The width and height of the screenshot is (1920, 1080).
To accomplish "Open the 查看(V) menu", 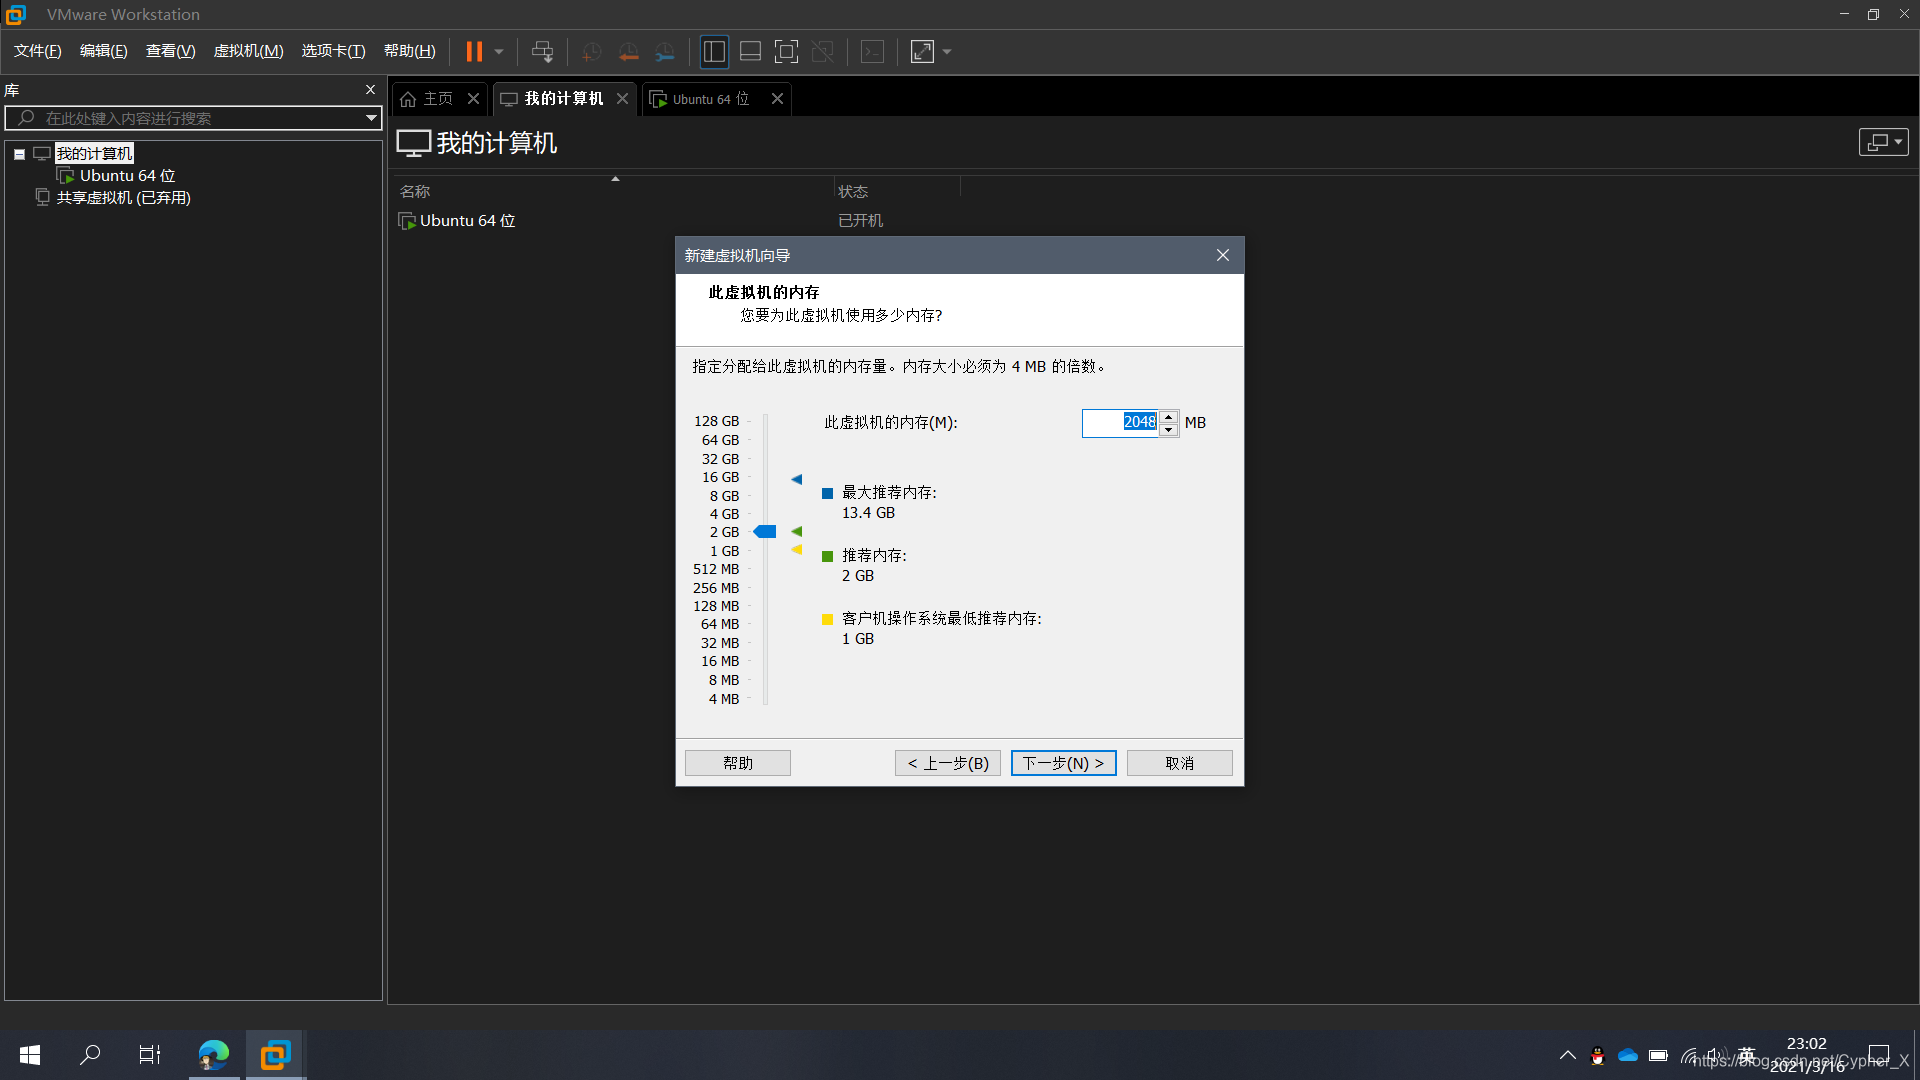I will coord(171,51).
